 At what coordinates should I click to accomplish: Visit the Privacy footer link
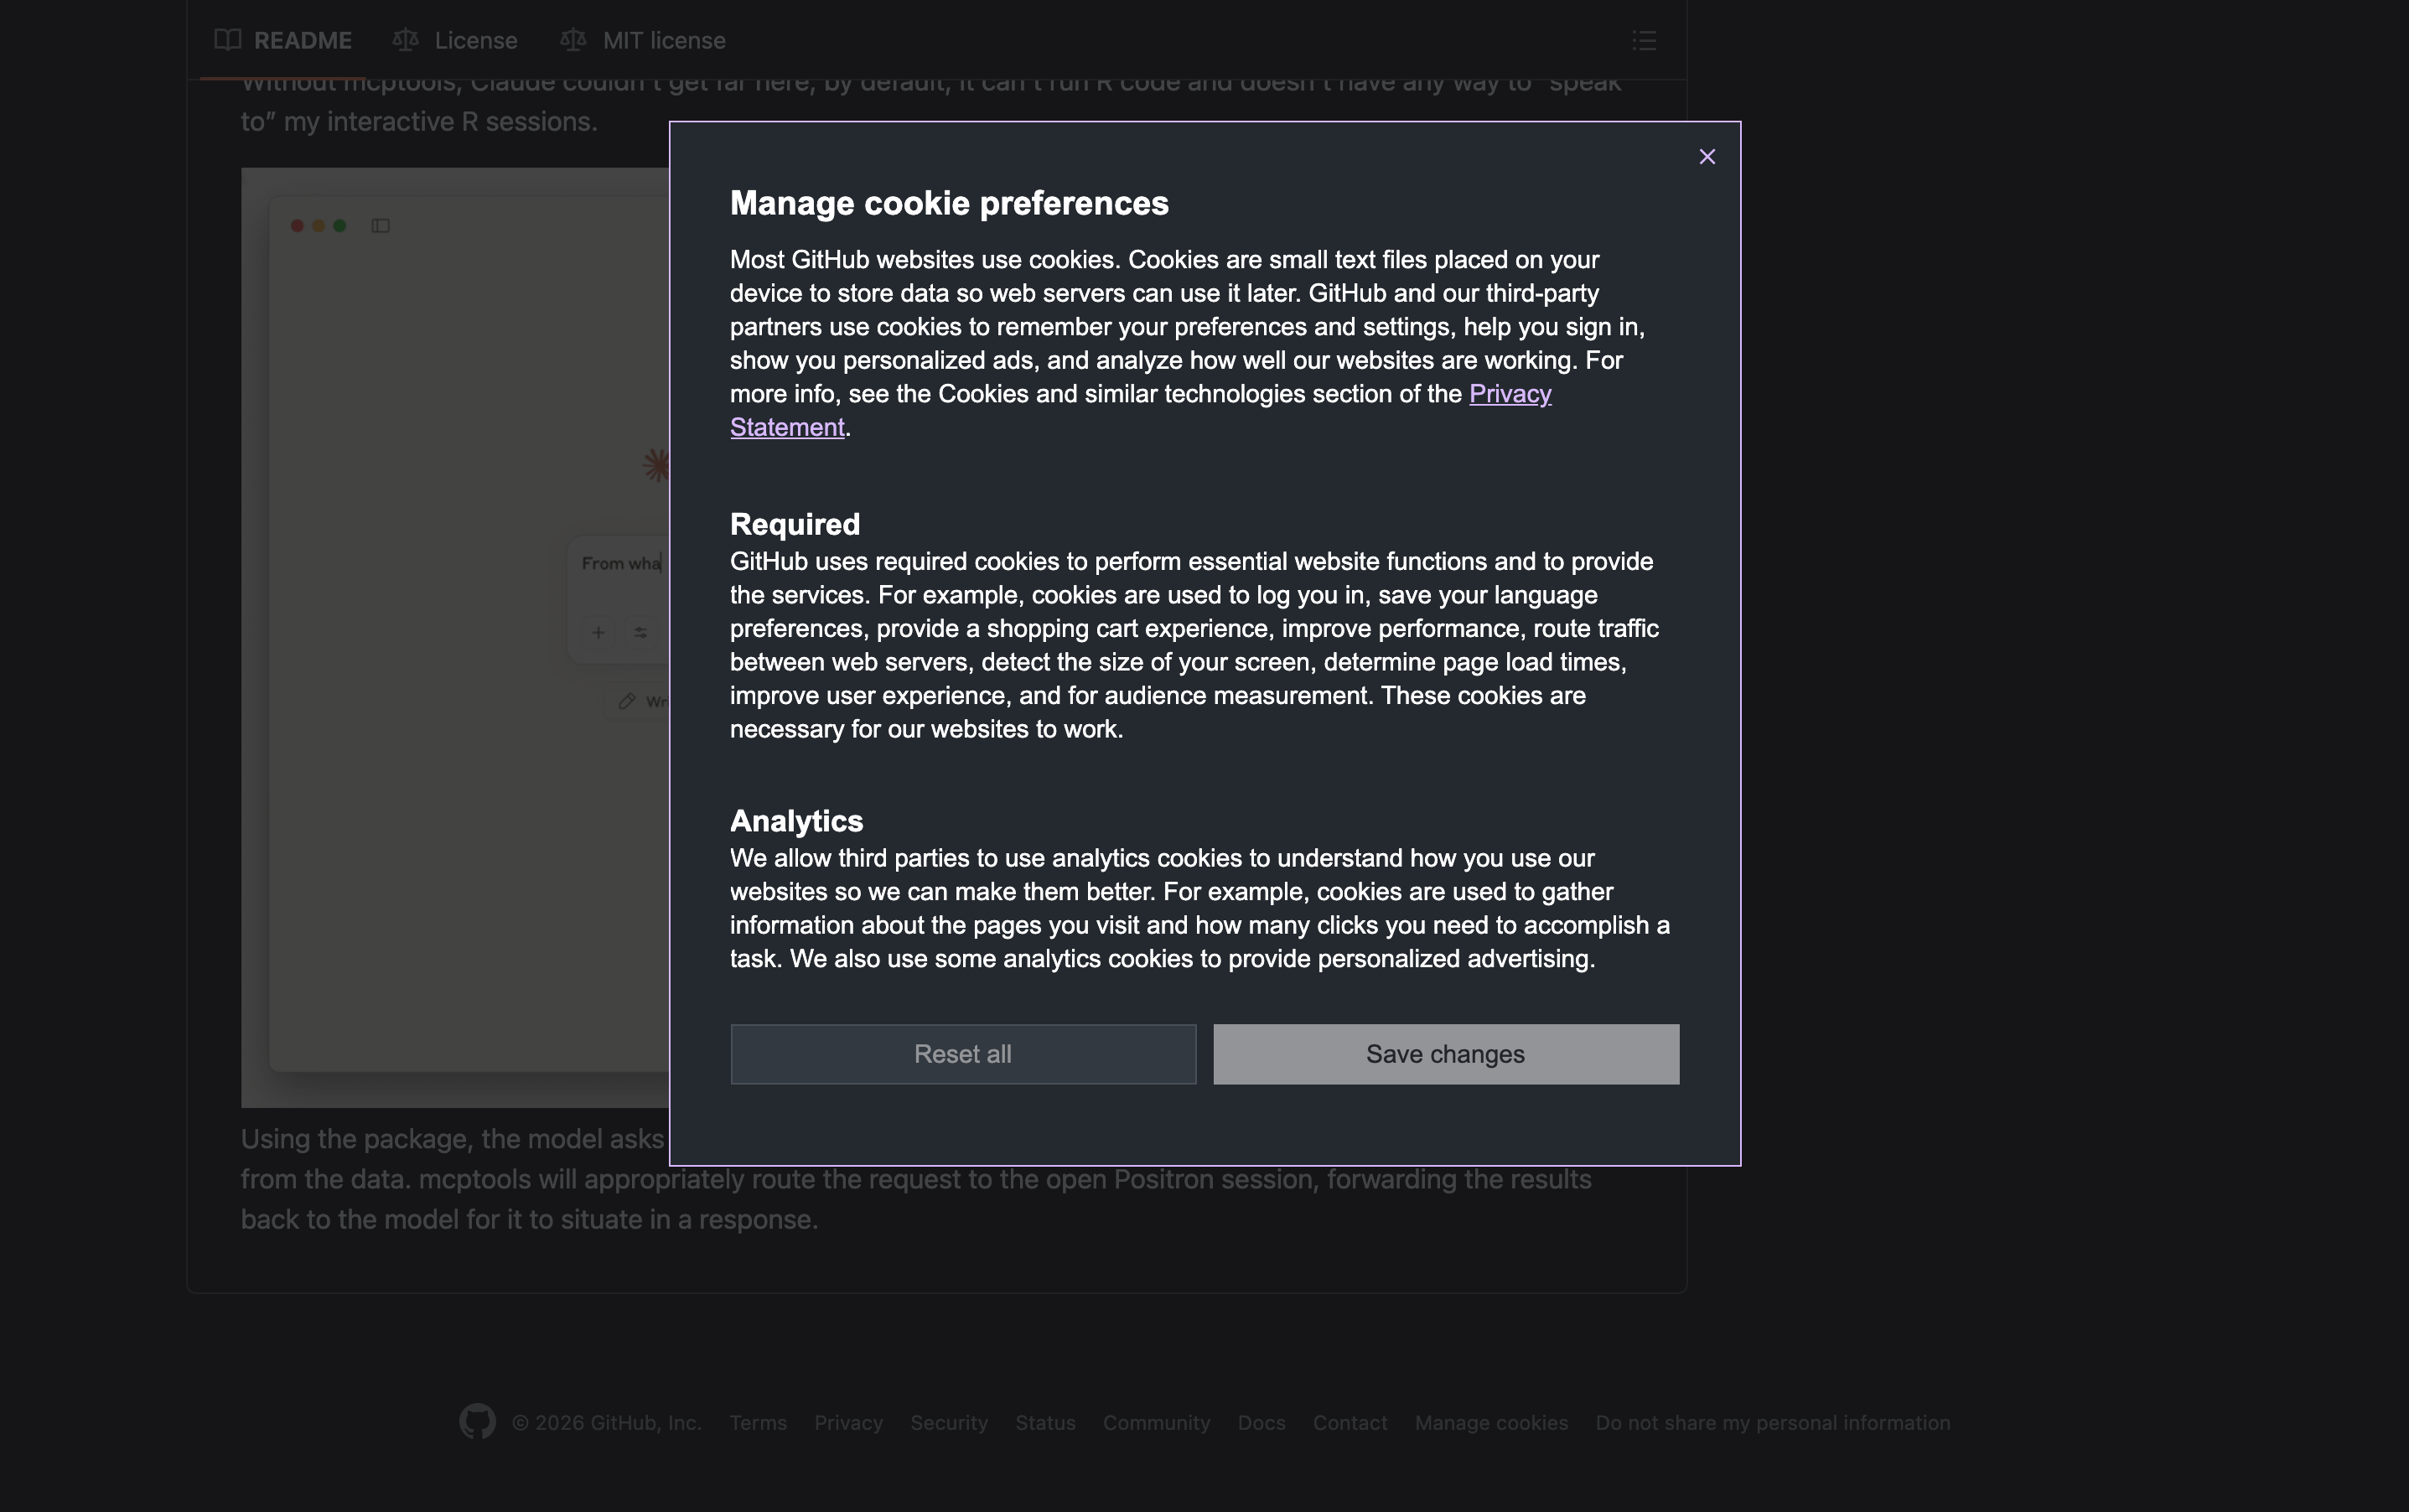tap(848, 1422)
